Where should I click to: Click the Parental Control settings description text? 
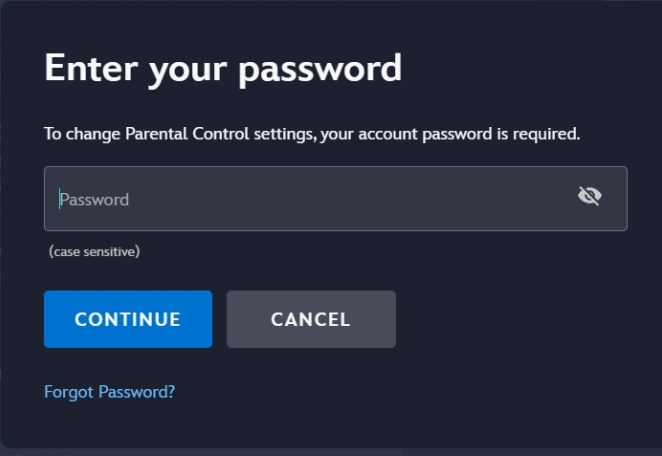pyautogui.click(x=312, y=134)
